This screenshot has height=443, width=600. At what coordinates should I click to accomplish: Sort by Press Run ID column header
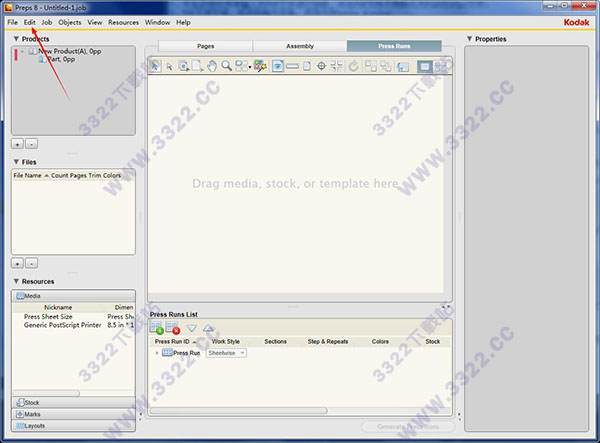tap(175, 341)
